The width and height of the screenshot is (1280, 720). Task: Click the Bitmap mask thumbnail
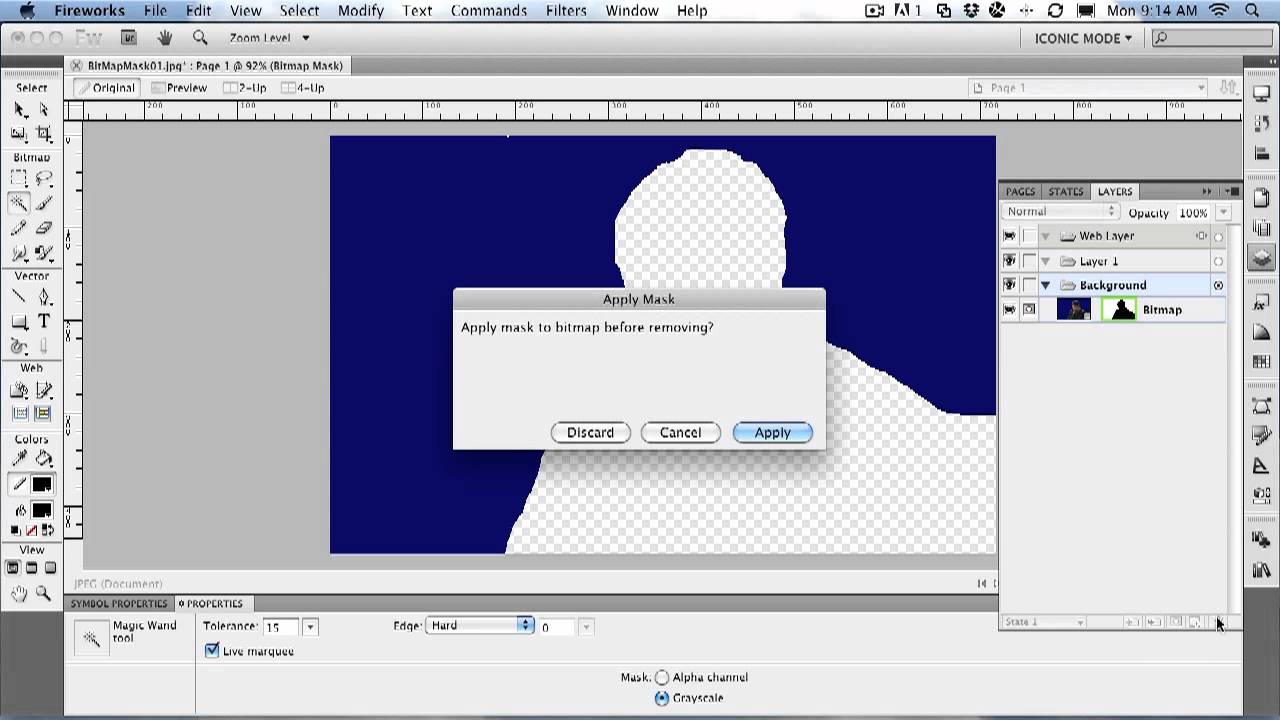tap(1119, 310)
